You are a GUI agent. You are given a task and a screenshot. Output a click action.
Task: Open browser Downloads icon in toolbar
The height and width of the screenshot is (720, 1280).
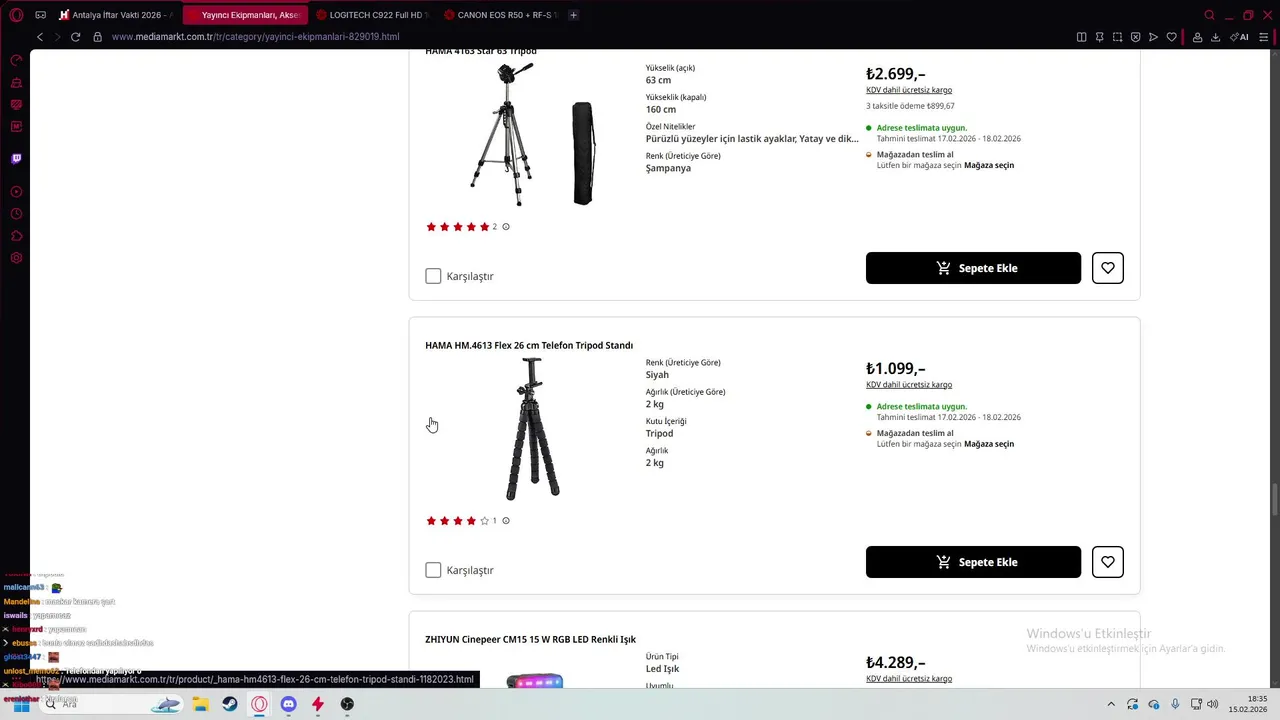coord(1215,37)
